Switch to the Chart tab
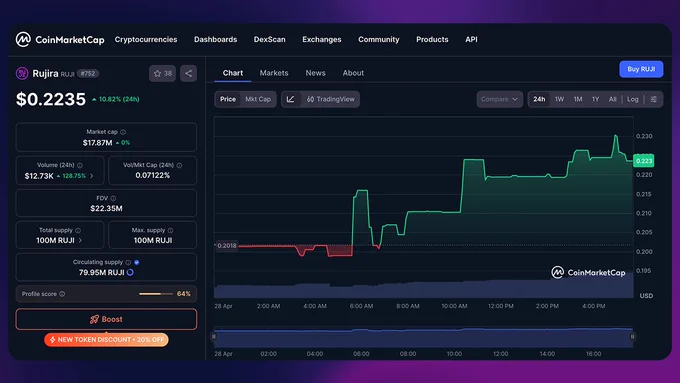680x383 pixels. 233,73
